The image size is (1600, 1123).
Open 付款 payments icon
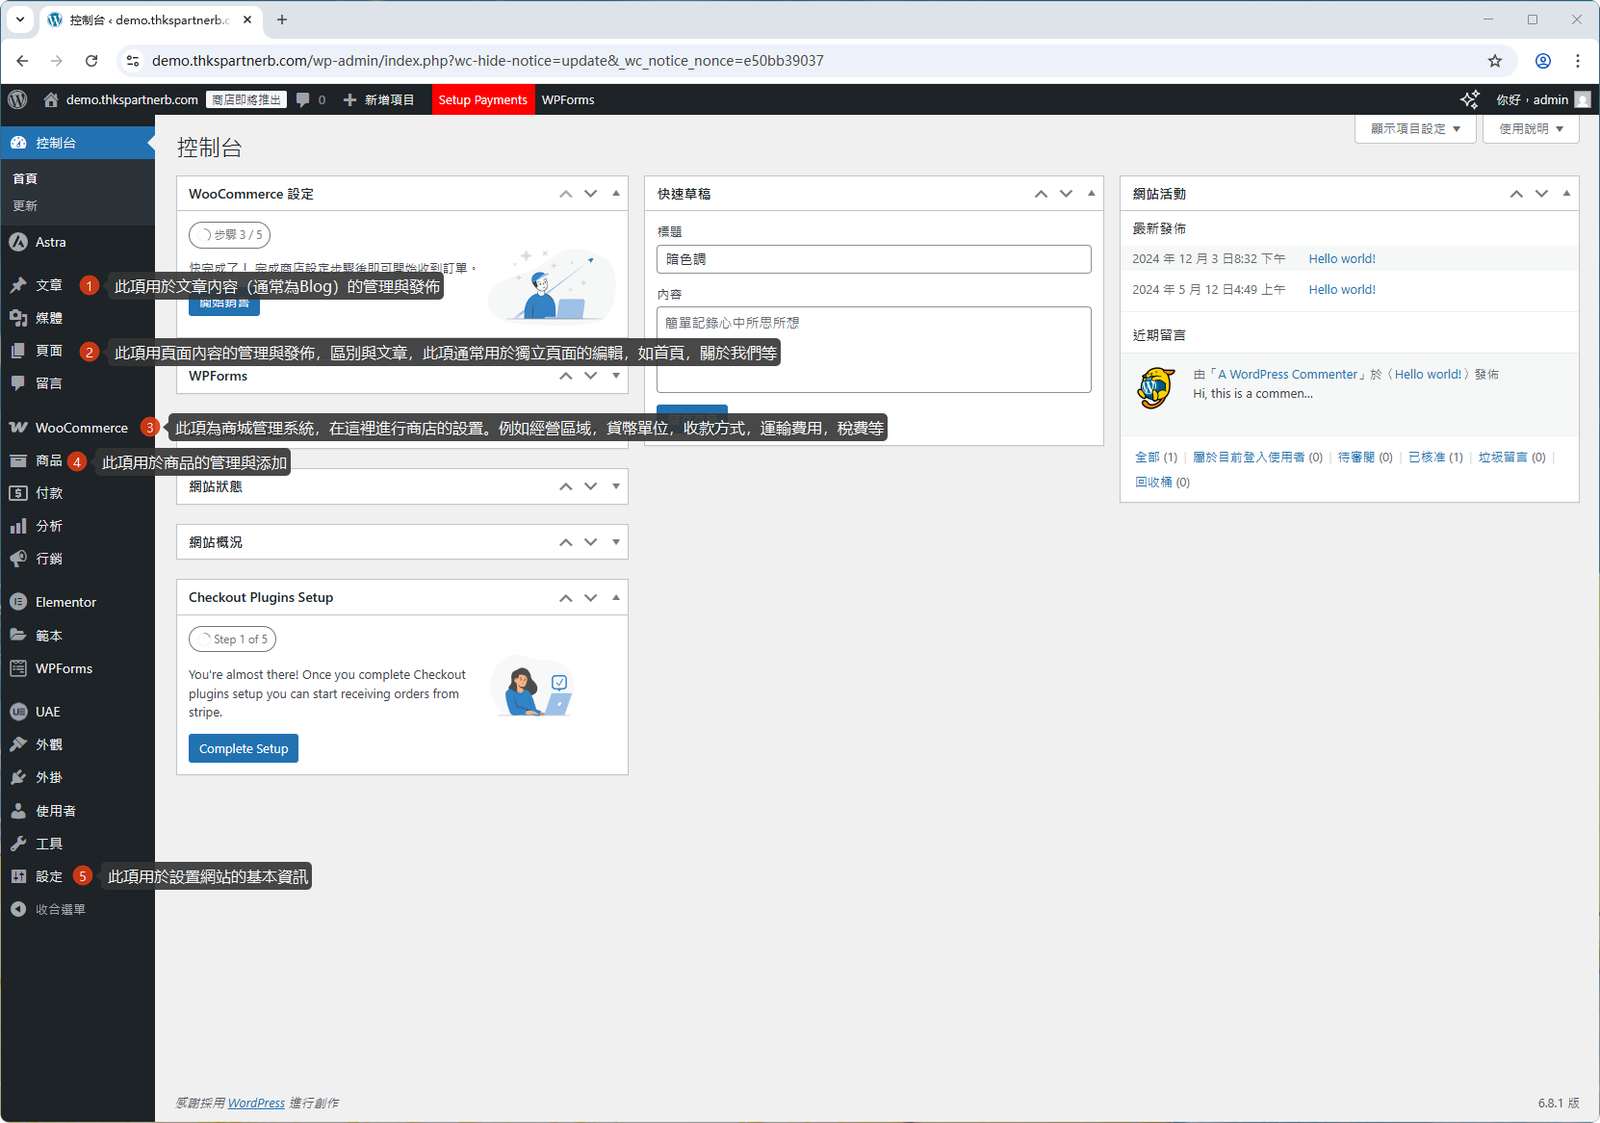[18, 493]
